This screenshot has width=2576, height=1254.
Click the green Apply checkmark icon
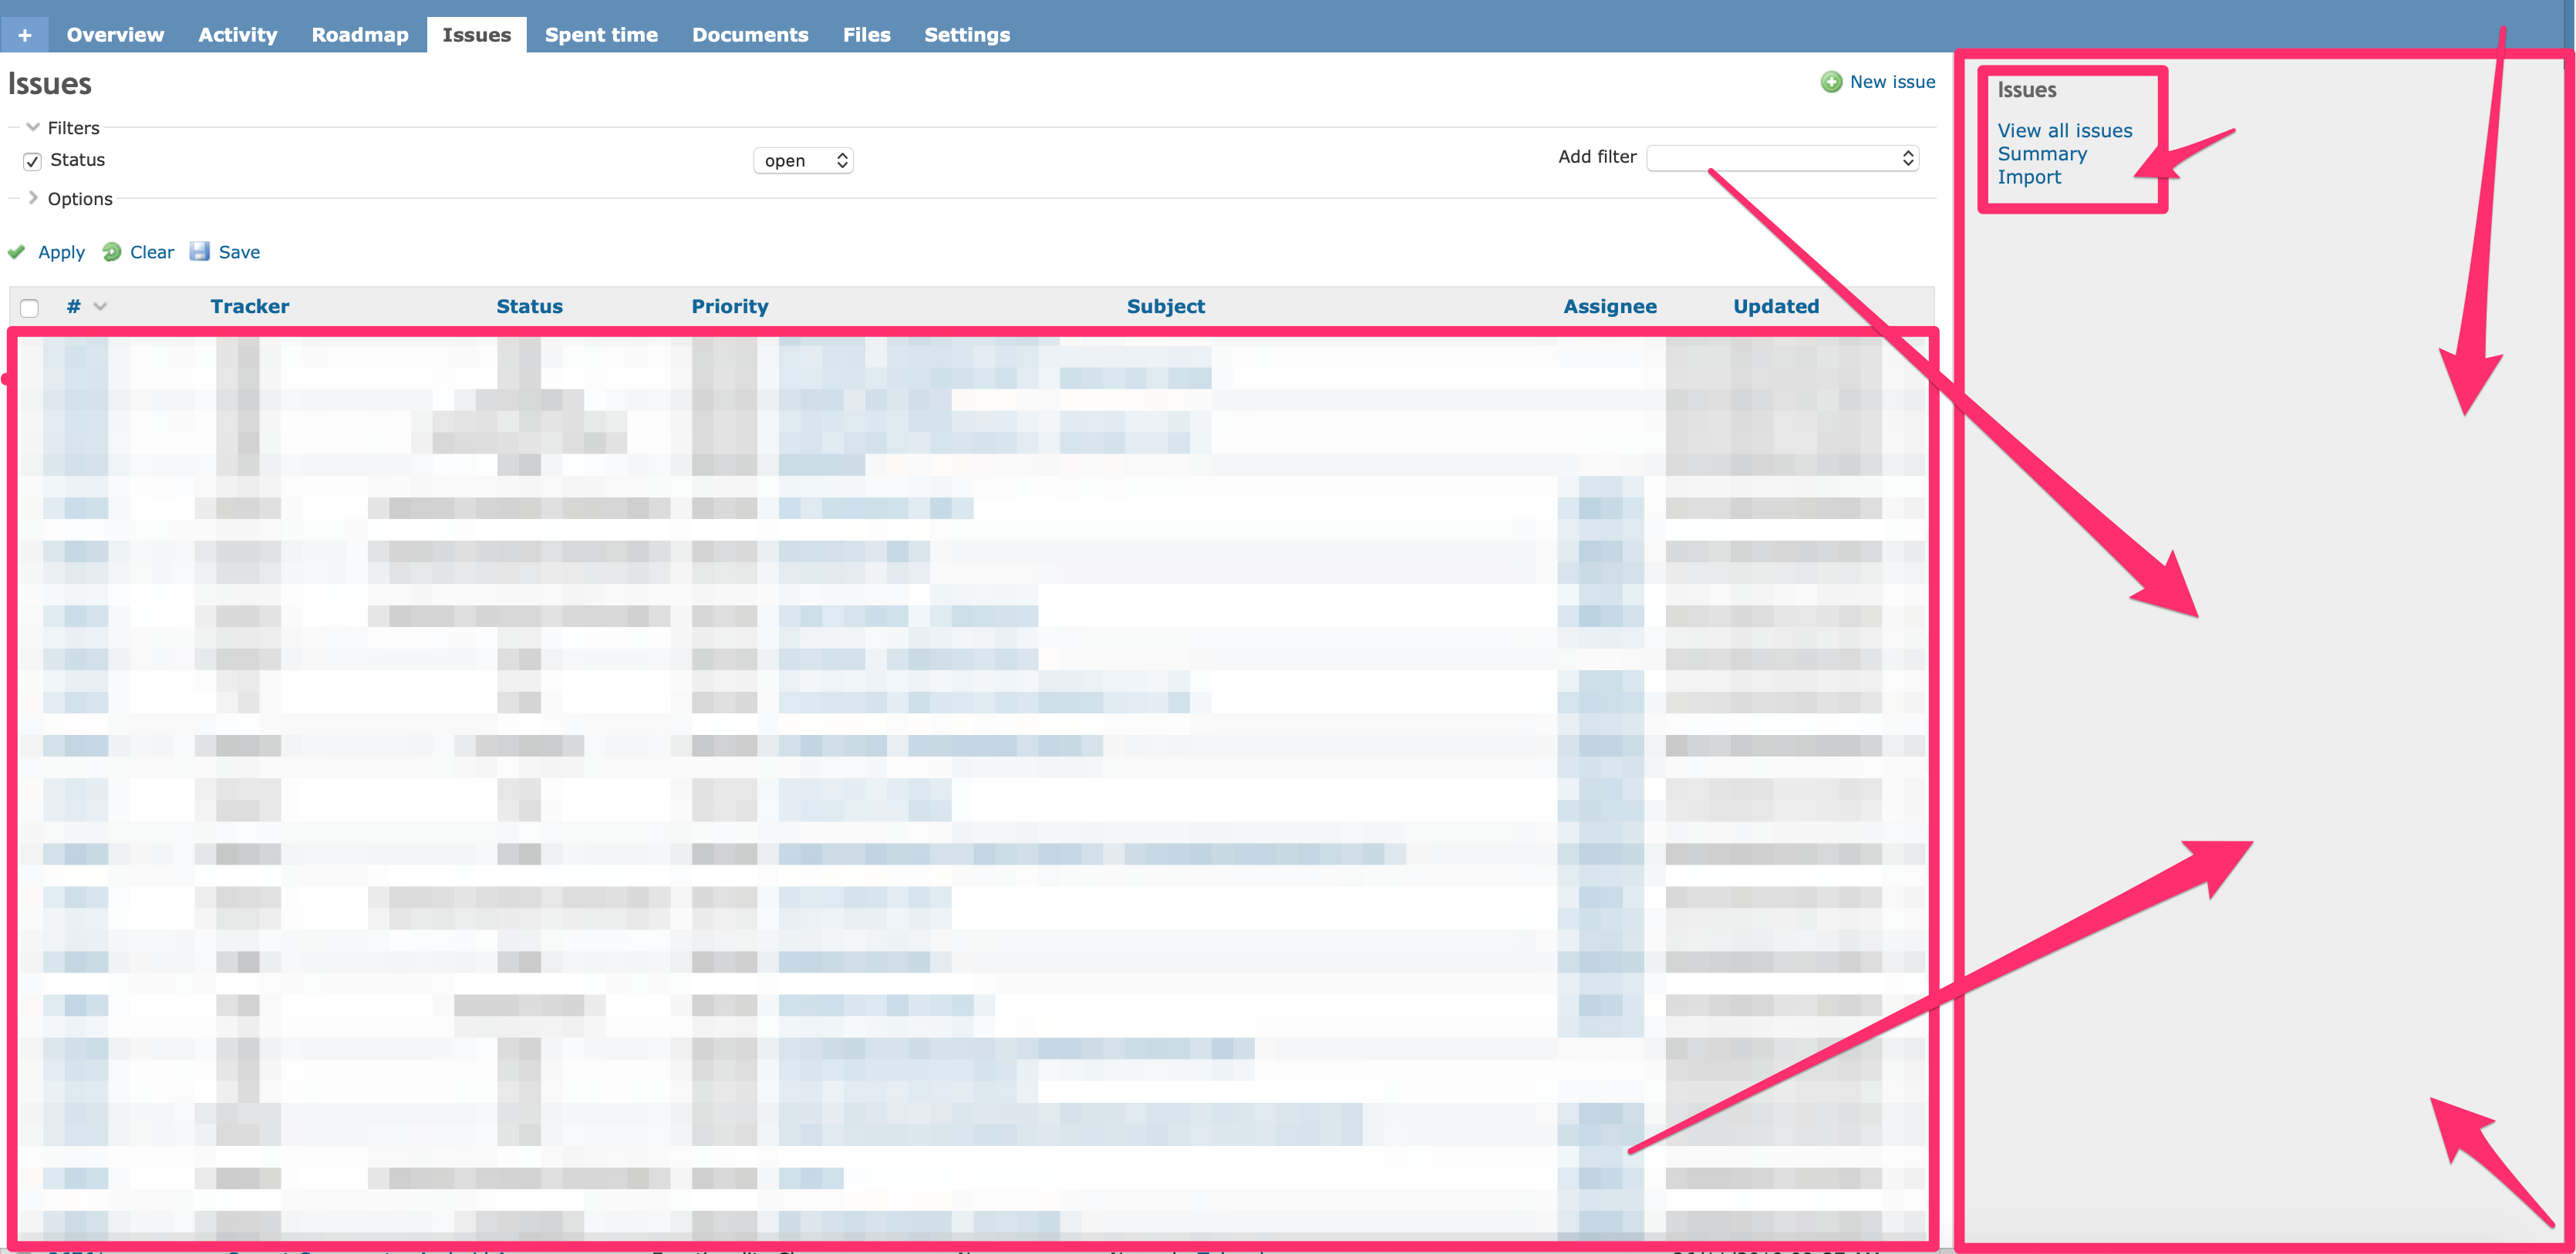tap(17, 252)
